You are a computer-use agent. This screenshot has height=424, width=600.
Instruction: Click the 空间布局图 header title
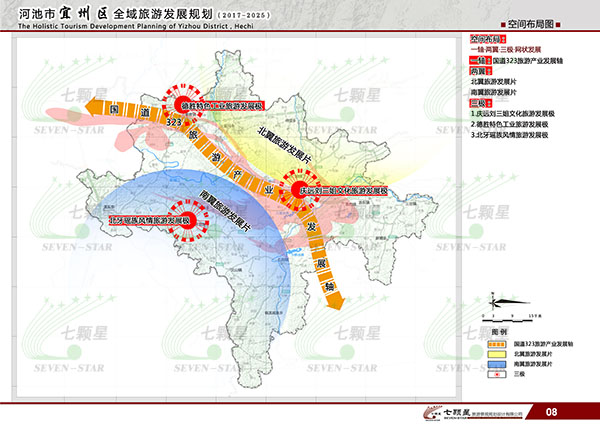pos(529,21)
